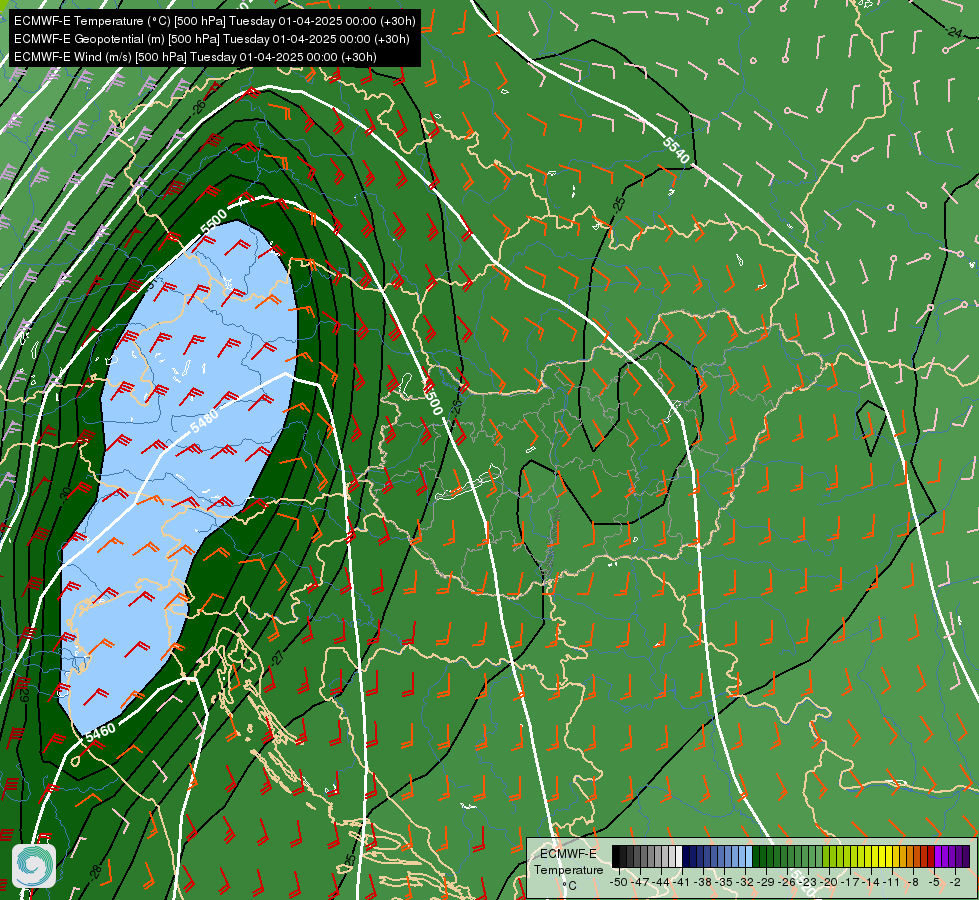Click the -47 legend tick value
This screenshot has width=979, height=900.
click(640, 882)
